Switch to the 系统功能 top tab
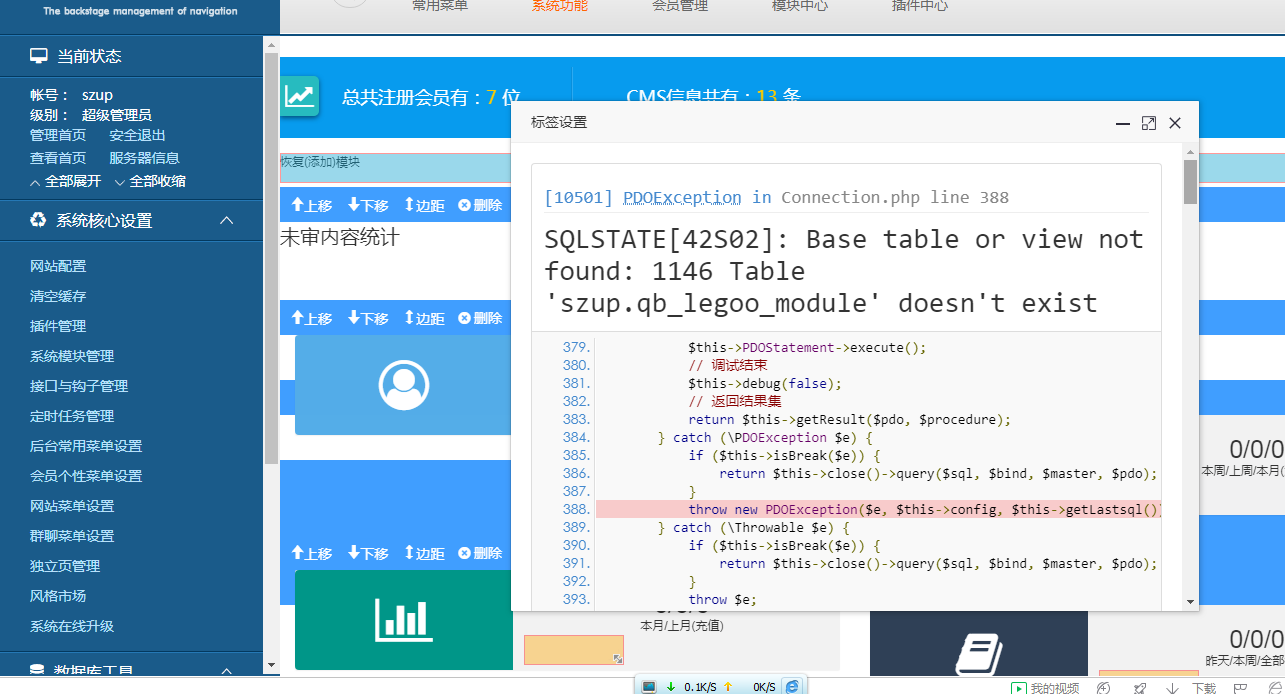This screenshot has width=1285, height=694. [x=559, y=6]
